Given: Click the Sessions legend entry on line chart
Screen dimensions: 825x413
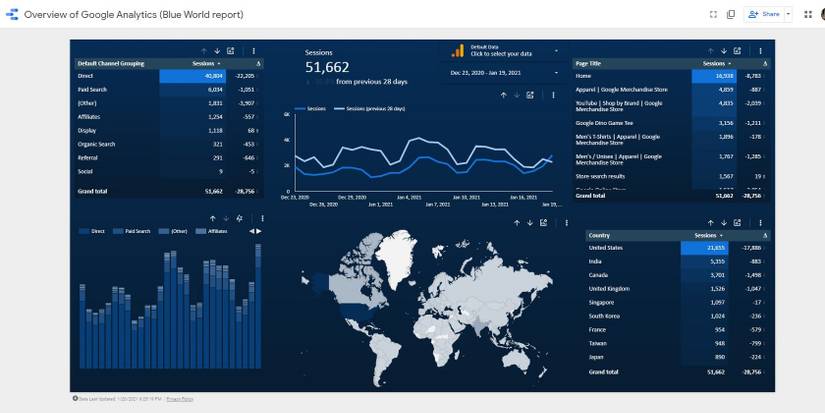Looking at the screenshot, I should coord(310,109).
